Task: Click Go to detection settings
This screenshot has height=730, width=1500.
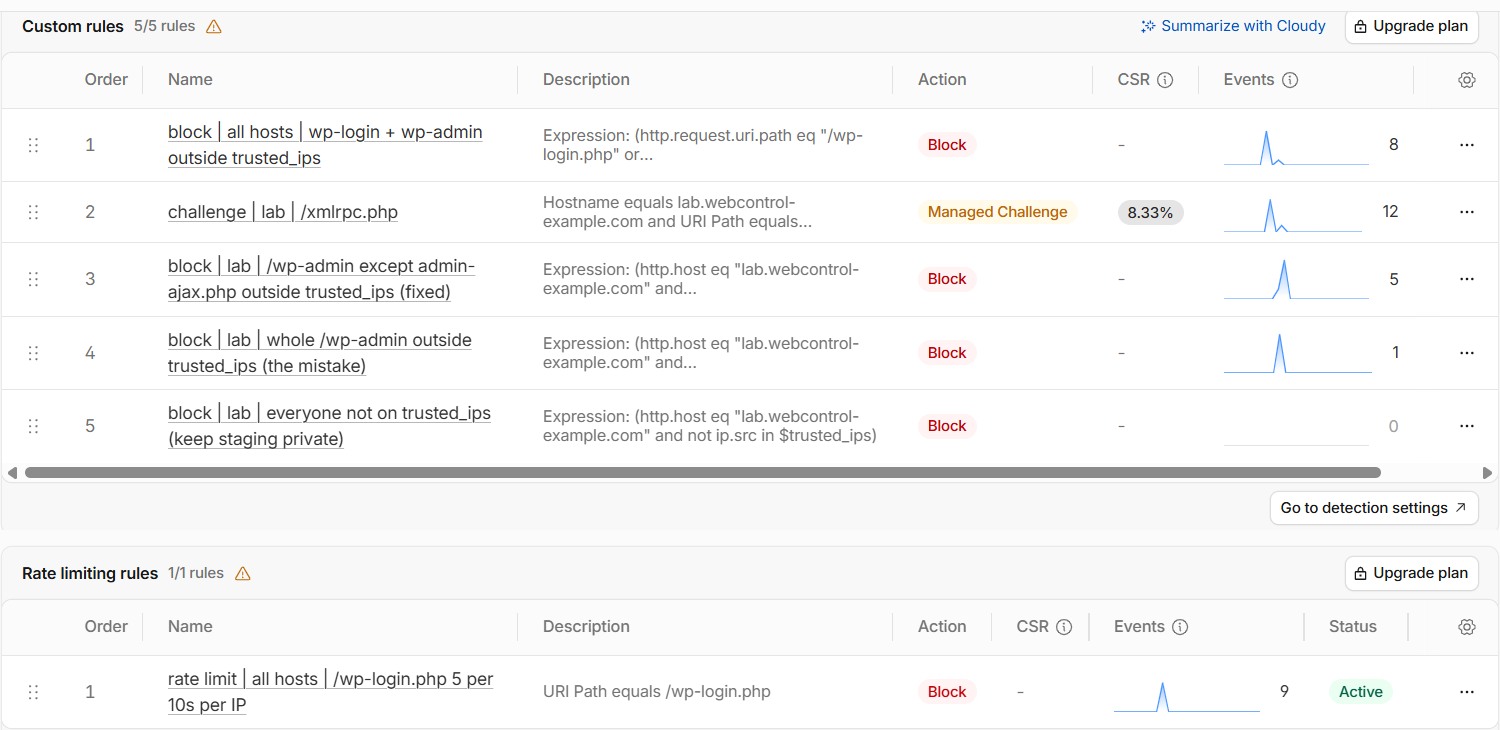Action: 1374,508
